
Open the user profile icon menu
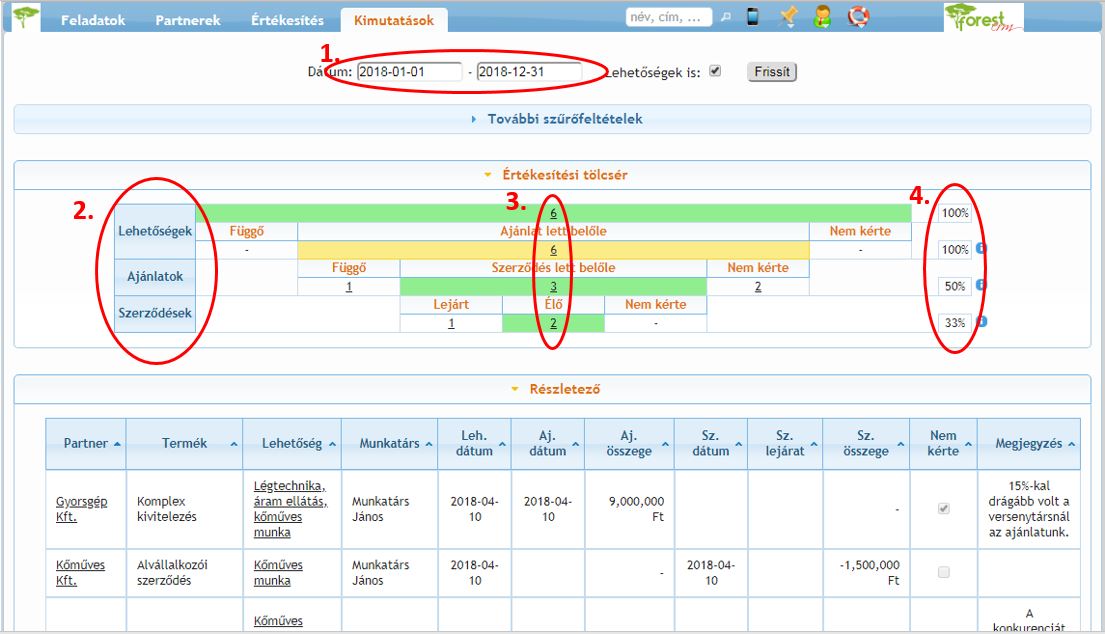[822, 17]
